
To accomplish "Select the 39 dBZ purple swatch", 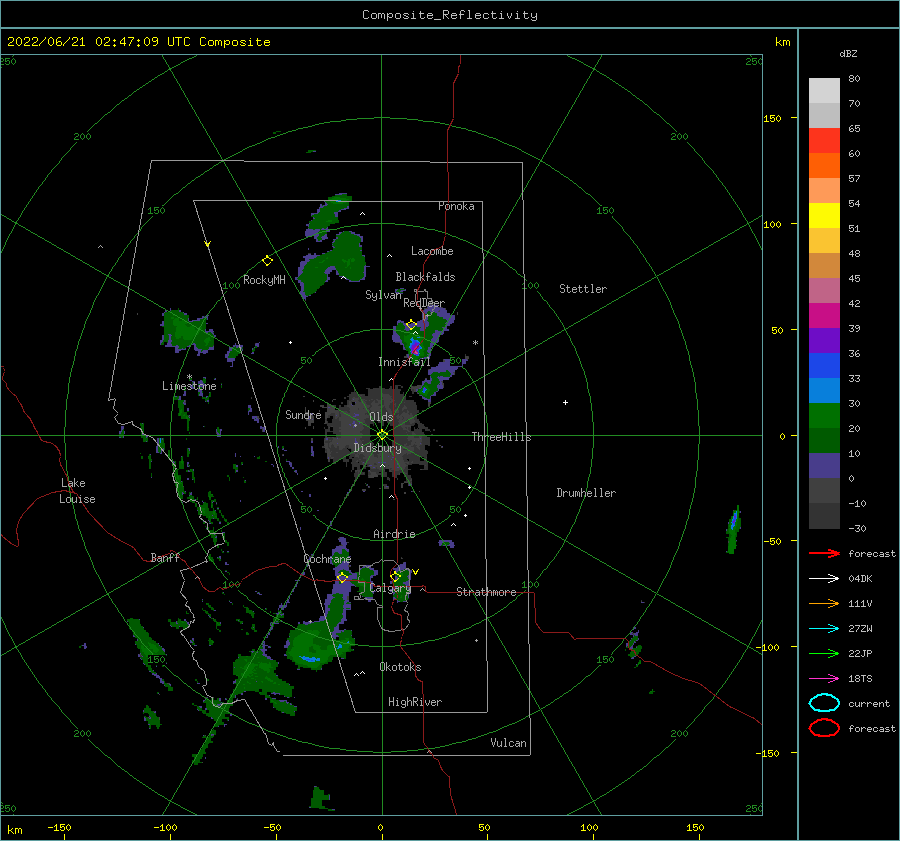I will (x=824, y=340).
